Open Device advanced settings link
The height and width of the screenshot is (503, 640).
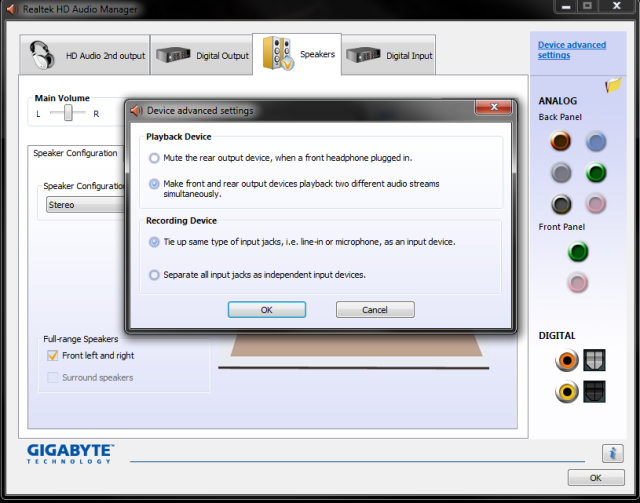[x=571, y=50]
